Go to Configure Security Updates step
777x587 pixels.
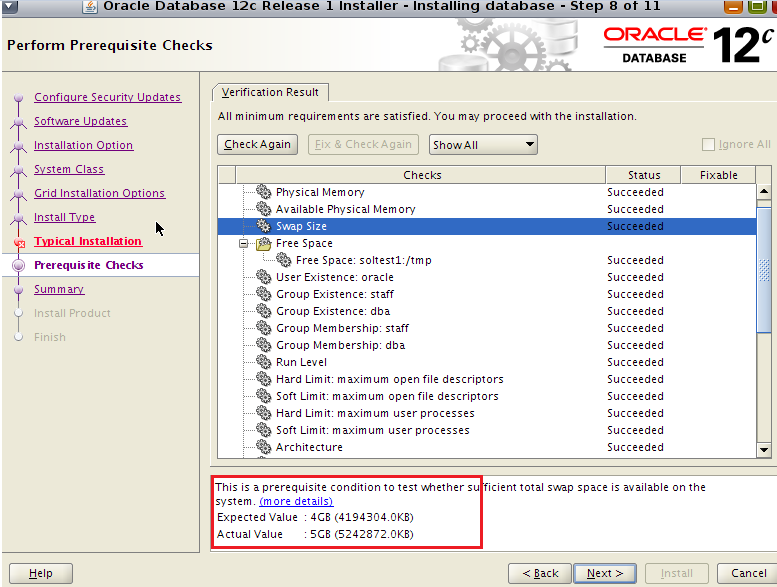point(108,97)
